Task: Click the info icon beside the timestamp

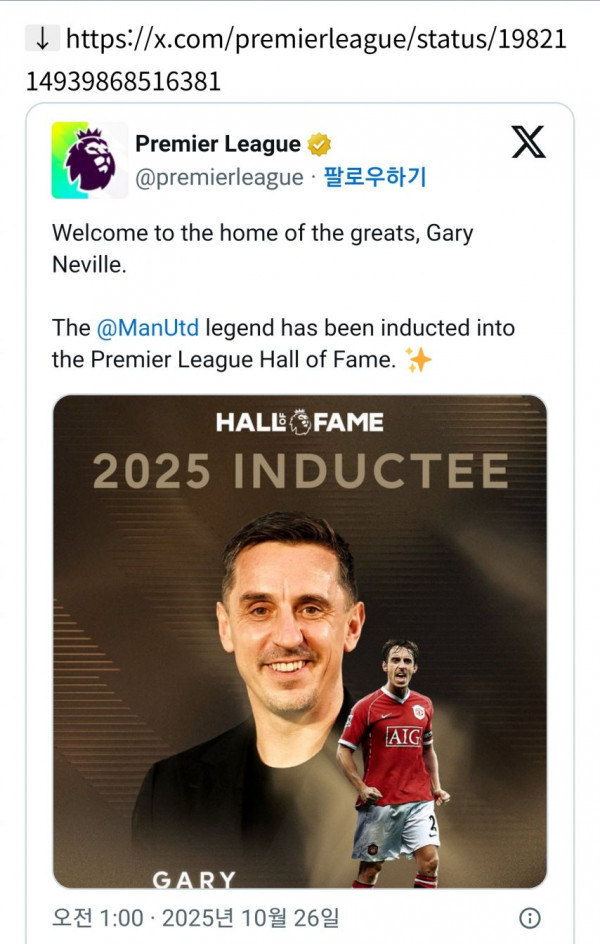Action: click(530, 918)
